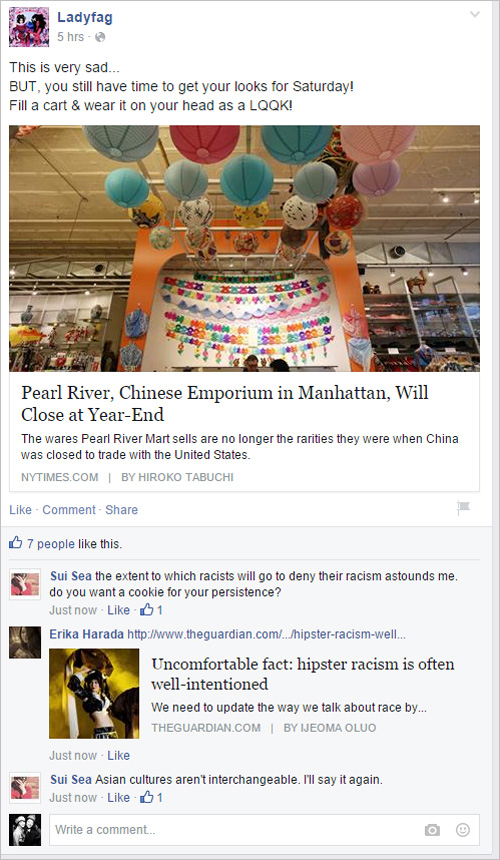View the 7 people who liked
Viewport: 500px width, 860px height.
(51, 544)
